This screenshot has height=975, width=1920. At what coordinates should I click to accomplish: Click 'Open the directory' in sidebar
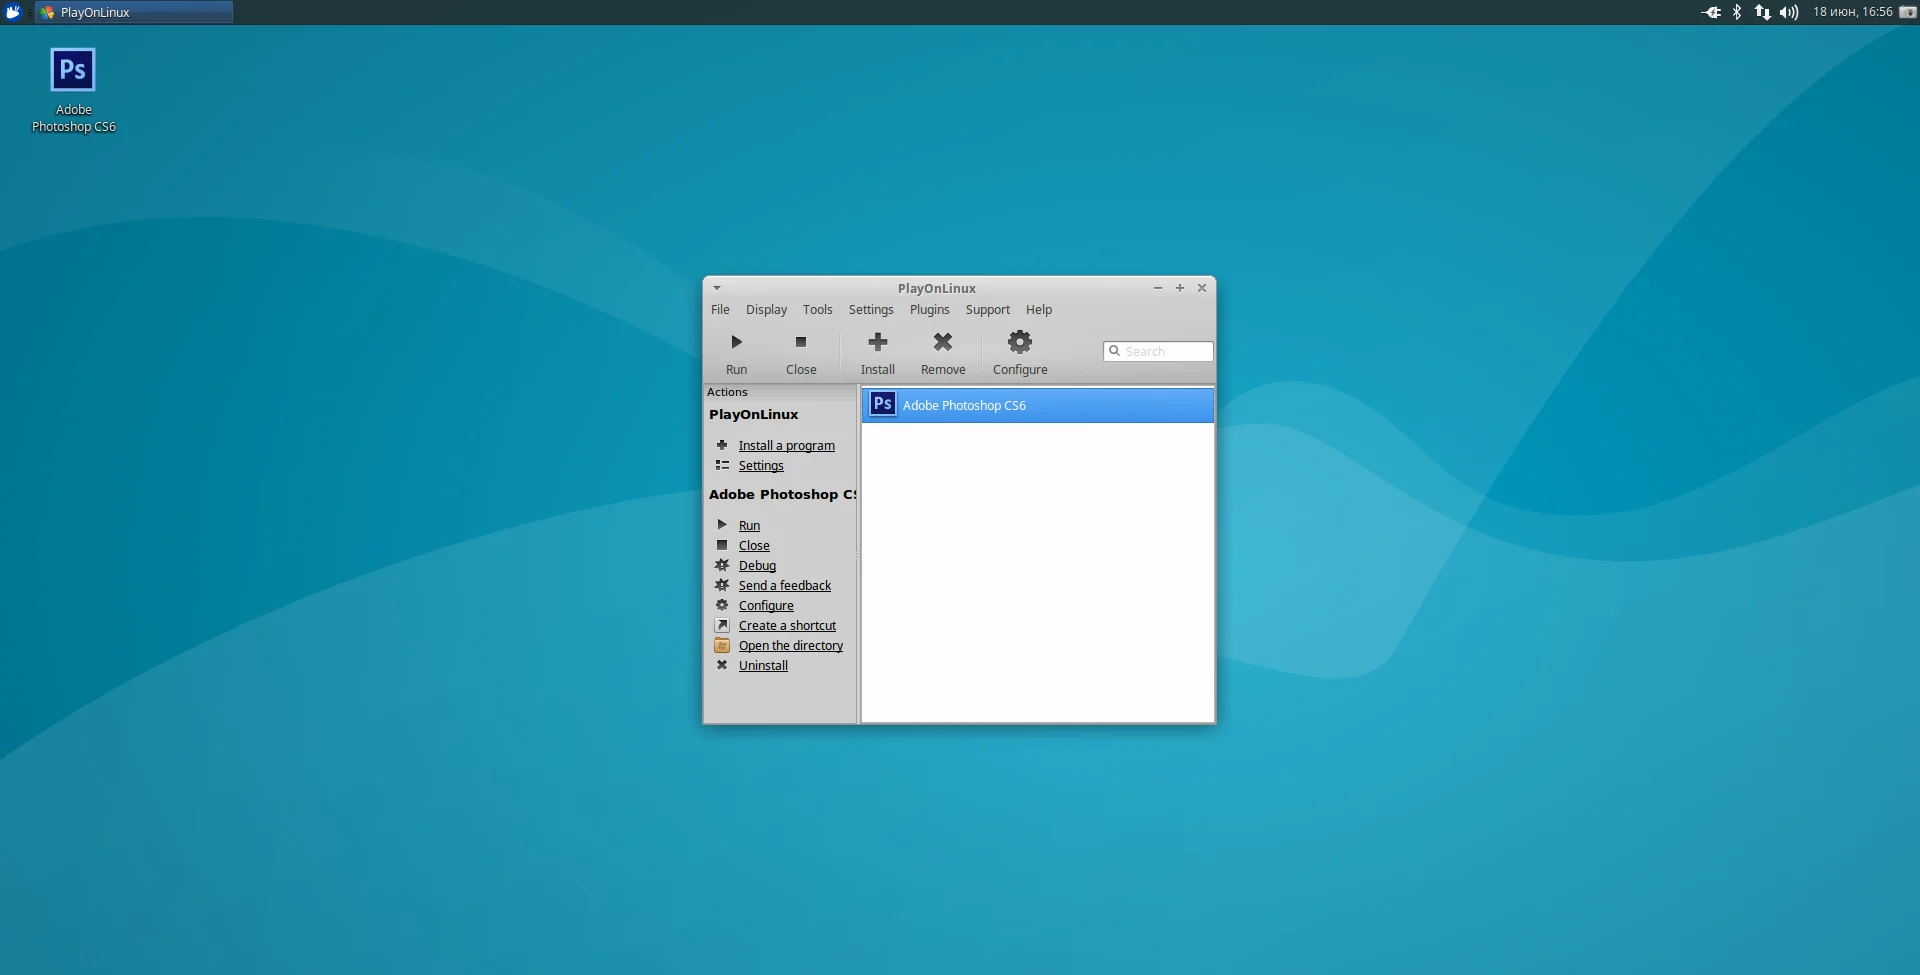coord(790,646)
